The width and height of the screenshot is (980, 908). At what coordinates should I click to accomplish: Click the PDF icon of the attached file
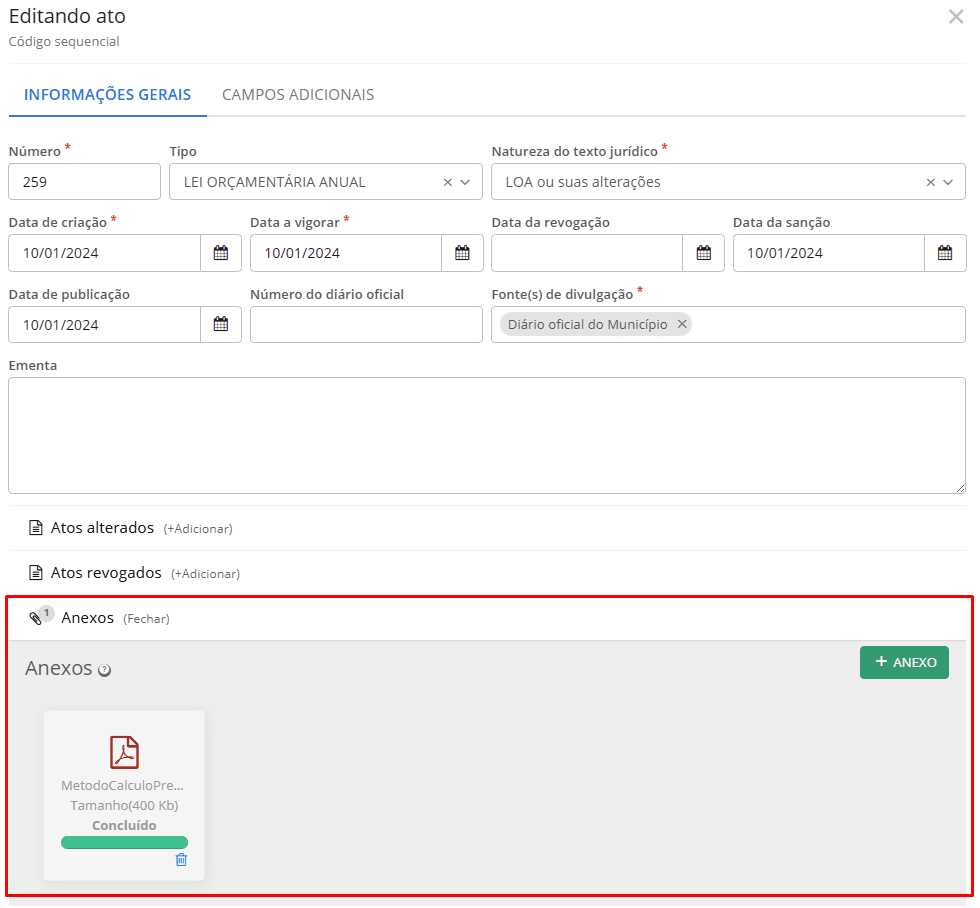[x=124, y=752]
